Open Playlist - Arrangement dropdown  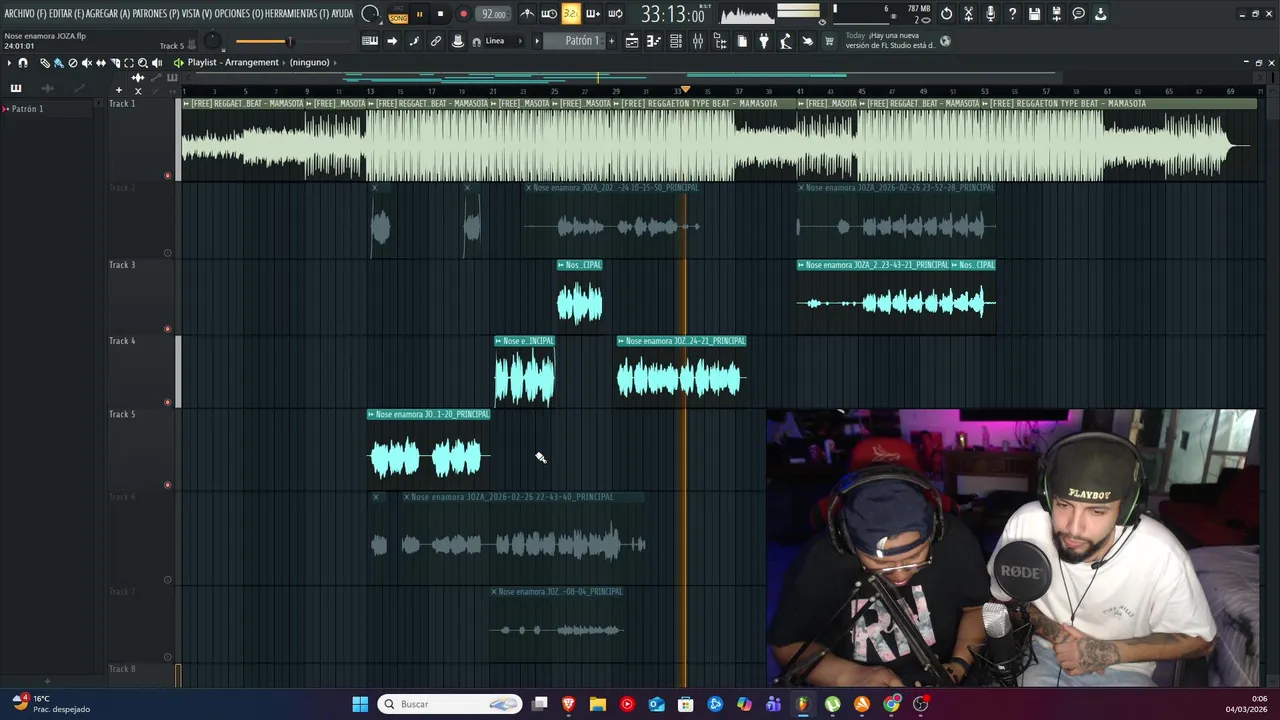(233, 62)
